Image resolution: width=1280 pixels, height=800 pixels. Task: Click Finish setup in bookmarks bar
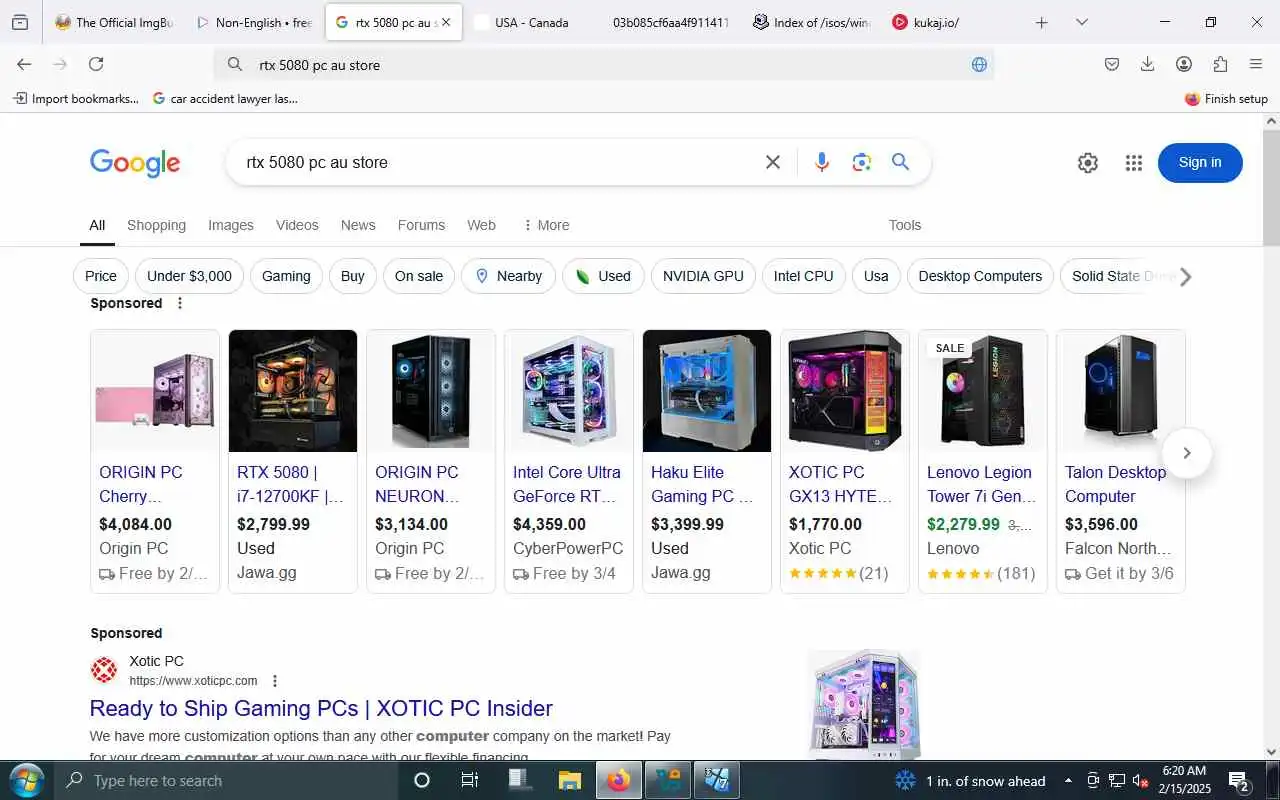[x=1226, y=98]
